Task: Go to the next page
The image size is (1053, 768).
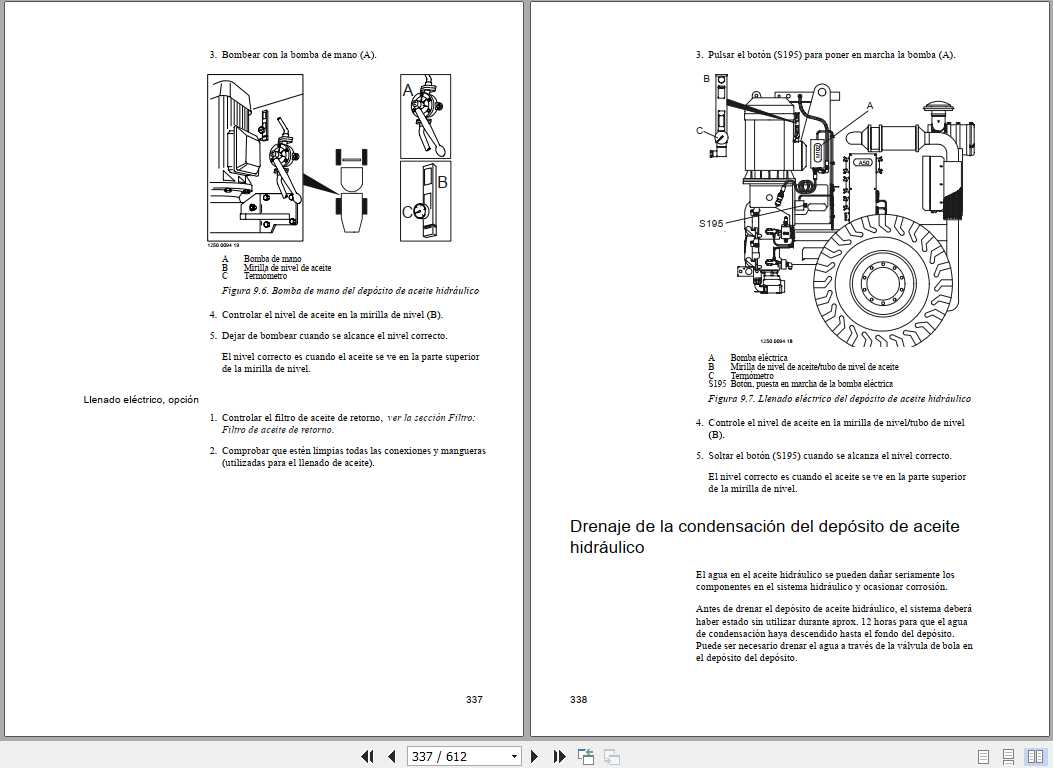Action: (x=534, y=756)
